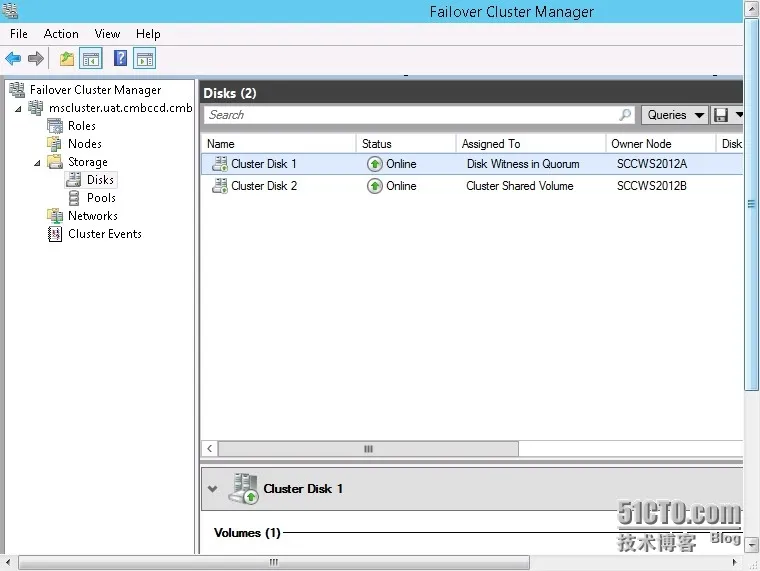Click the Online status icon for Cluster Disk 2
Screen dimensions: 760x571
pyautogui.click(x=374, y=186)
